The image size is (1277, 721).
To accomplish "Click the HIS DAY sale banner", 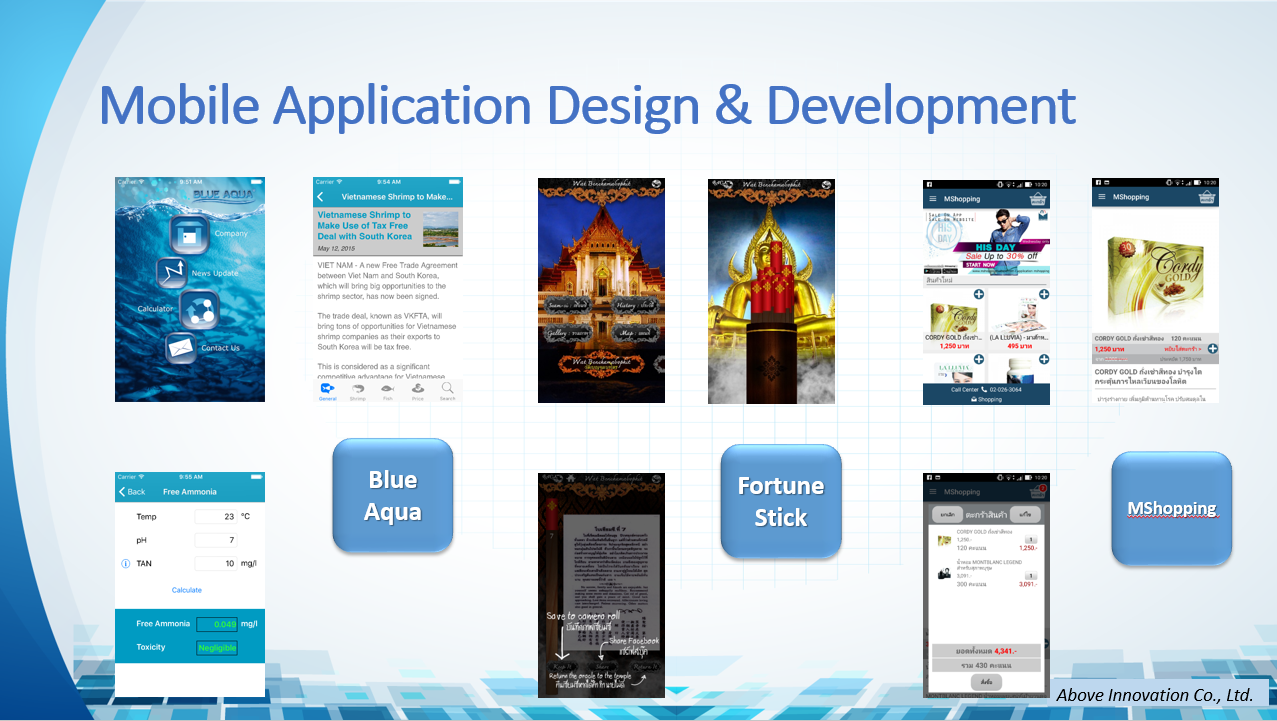I will 986,244.
